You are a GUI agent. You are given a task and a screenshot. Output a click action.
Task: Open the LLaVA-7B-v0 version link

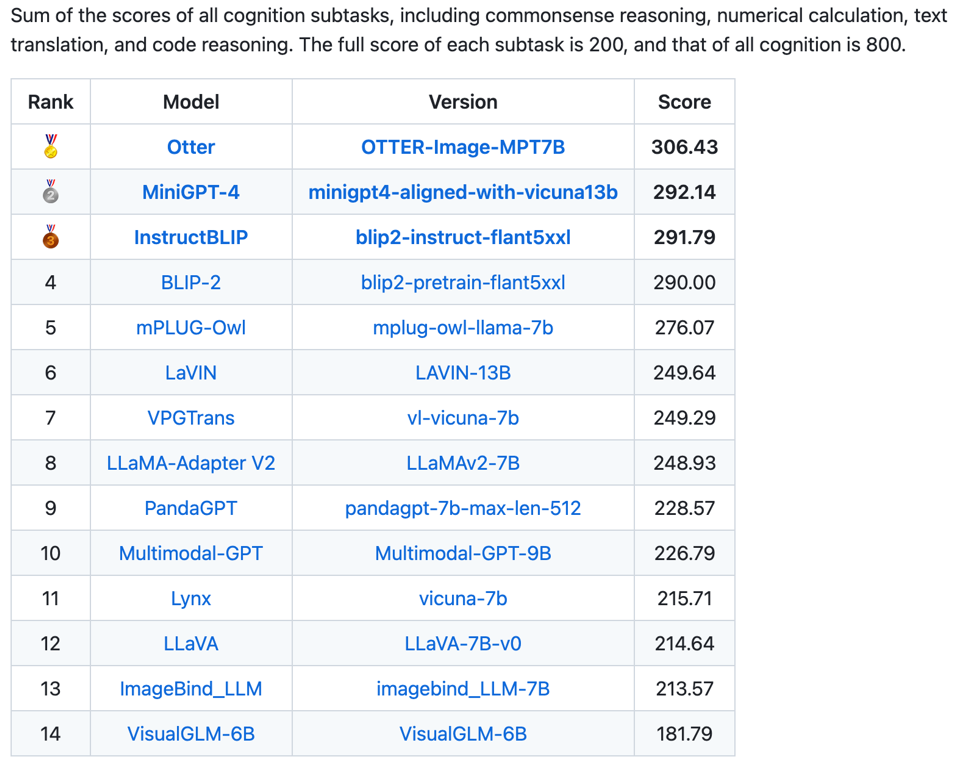click(463, 643)
